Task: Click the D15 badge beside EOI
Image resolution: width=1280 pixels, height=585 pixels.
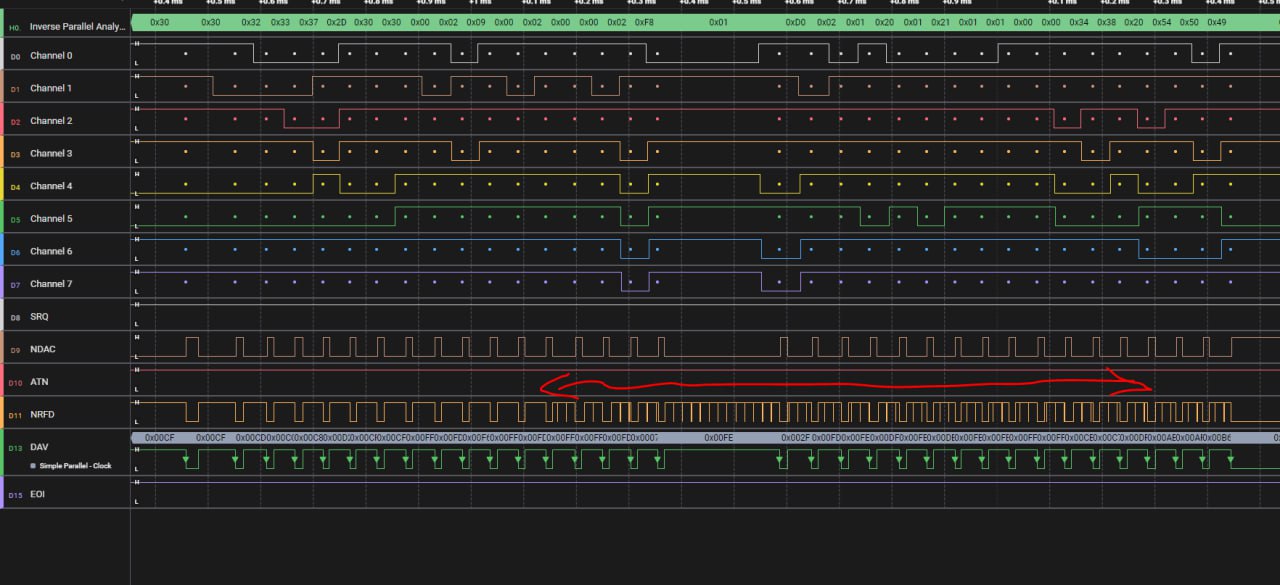Action: point(14,495)
